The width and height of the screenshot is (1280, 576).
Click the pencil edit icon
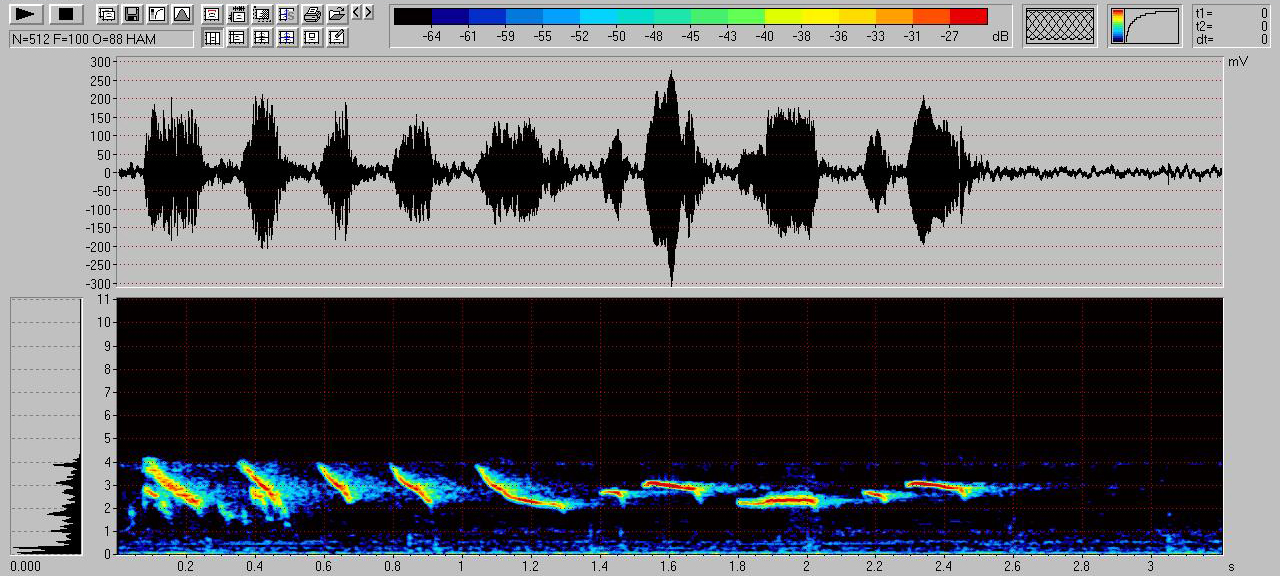pos(337,38)
